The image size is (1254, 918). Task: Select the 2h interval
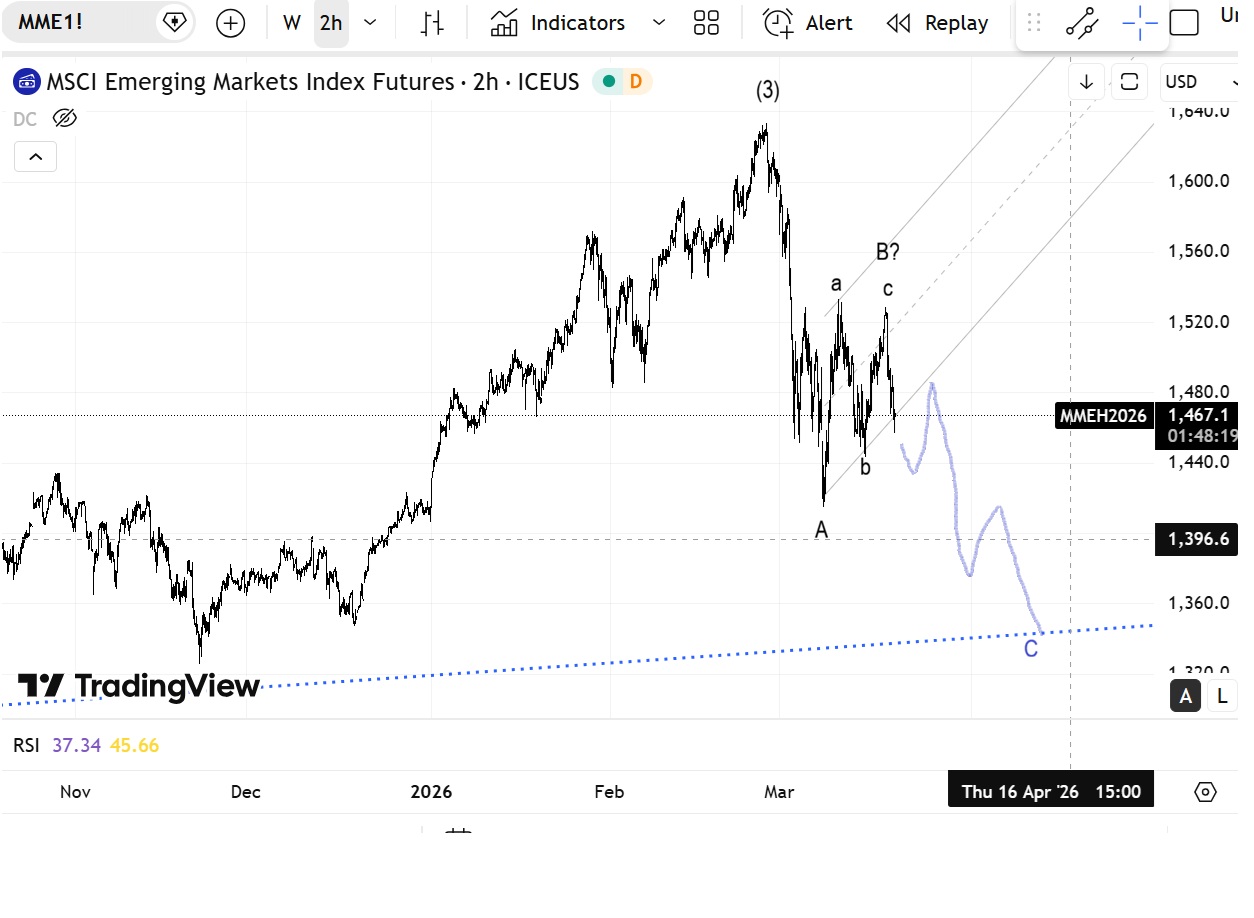point(330,23)
